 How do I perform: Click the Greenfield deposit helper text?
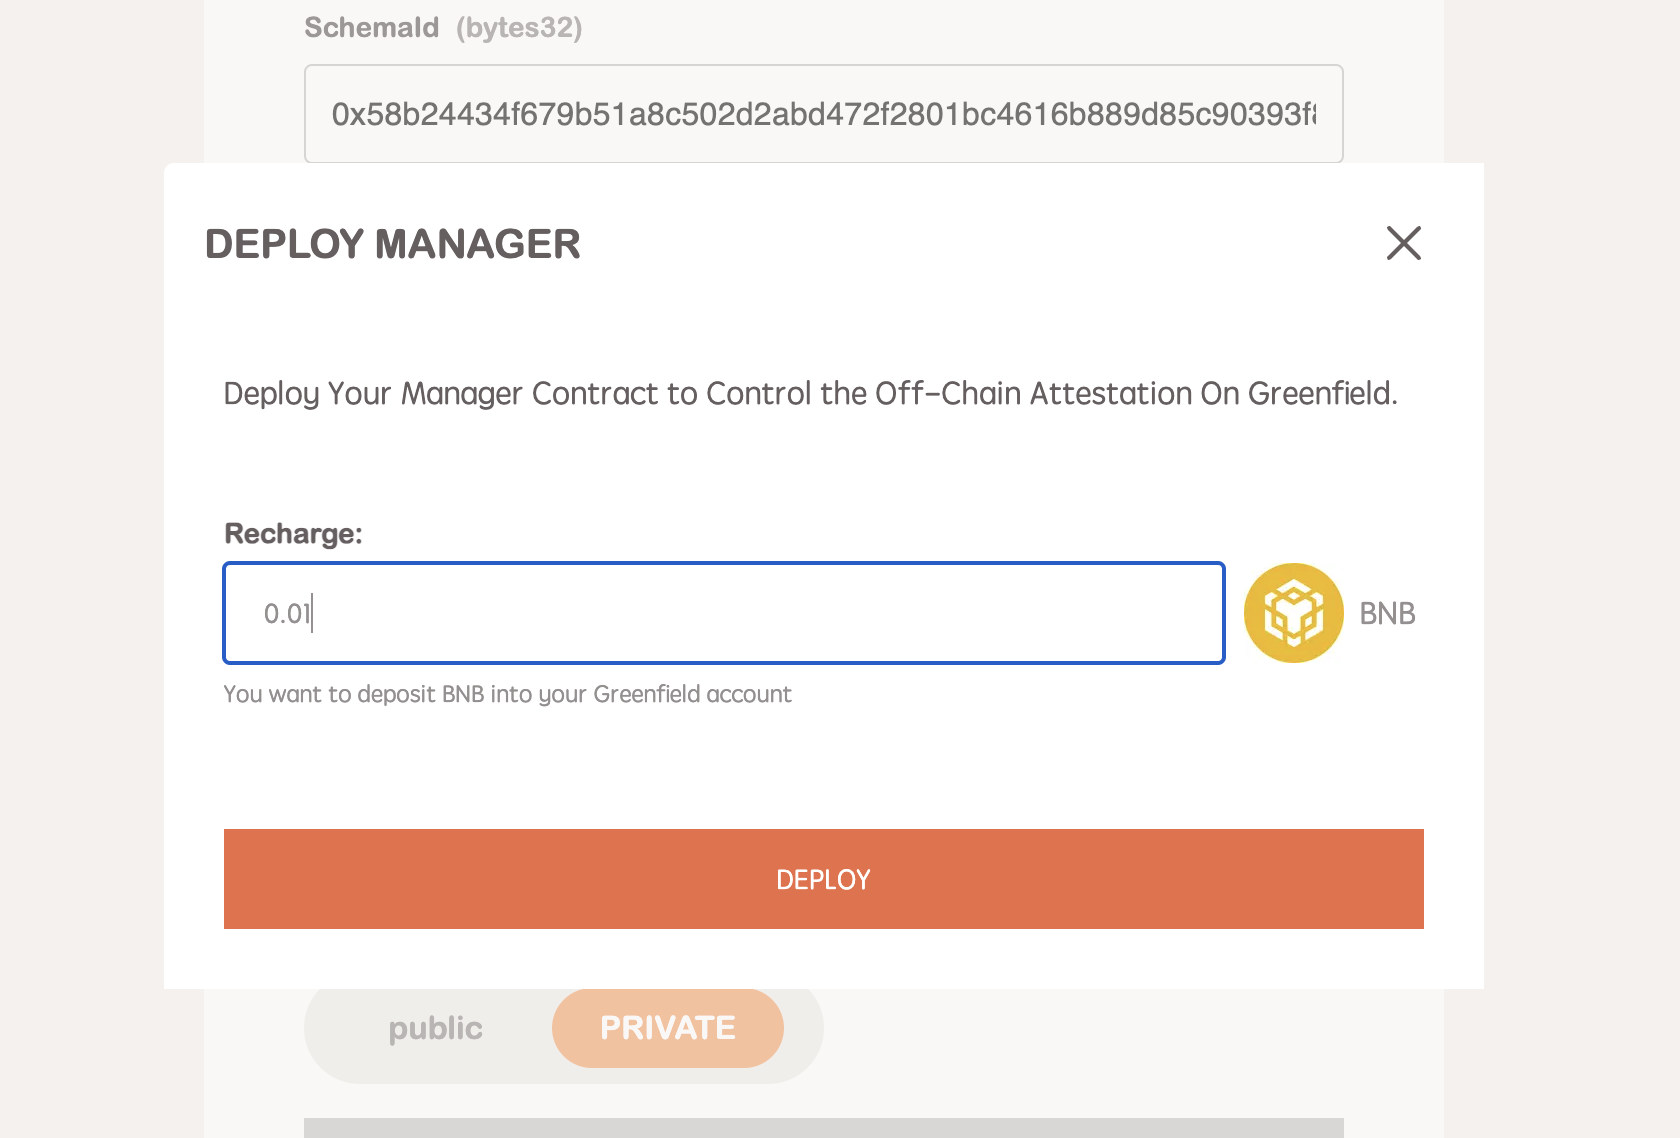507,694
